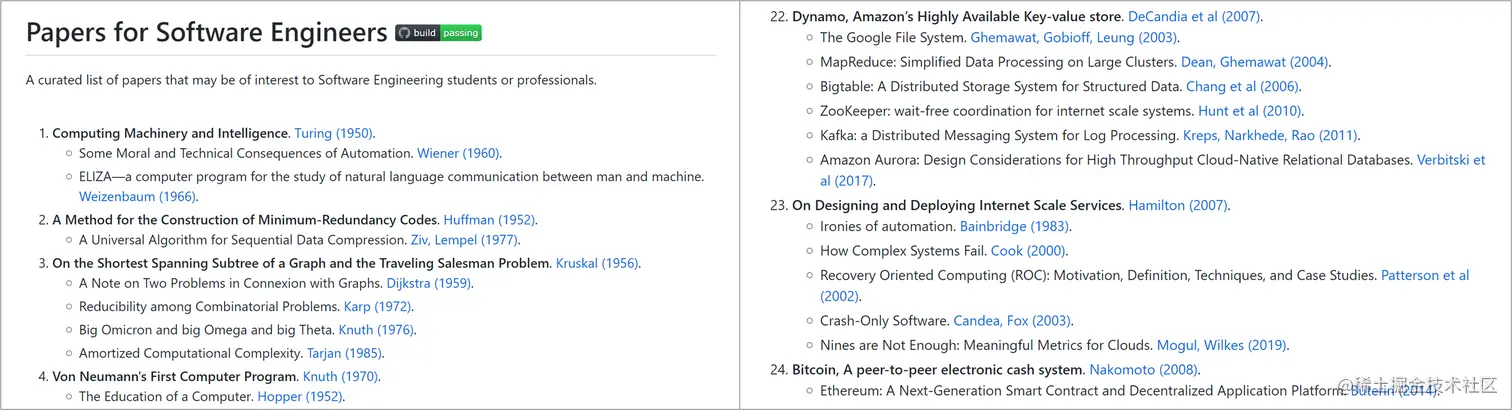Image resolution: width=1512 pixels, height=410 pixels.
Task: Click 'Kafka: a Distributed Messaging System' text
Action: tap(998, 135)
